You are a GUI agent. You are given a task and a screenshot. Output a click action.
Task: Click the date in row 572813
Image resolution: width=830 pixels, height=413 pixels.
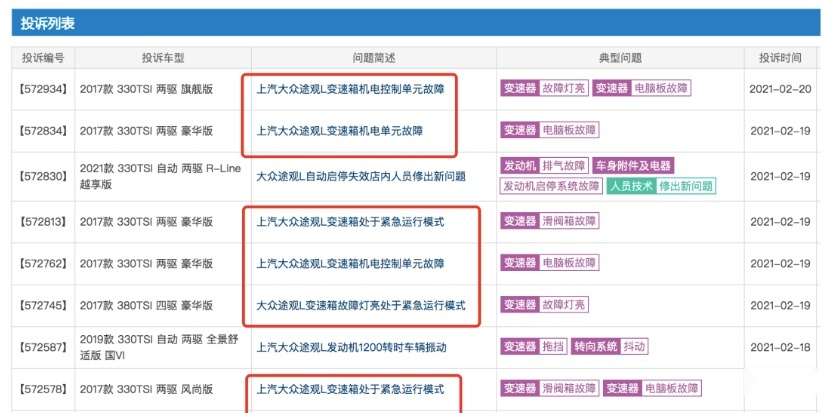(780, 221)
